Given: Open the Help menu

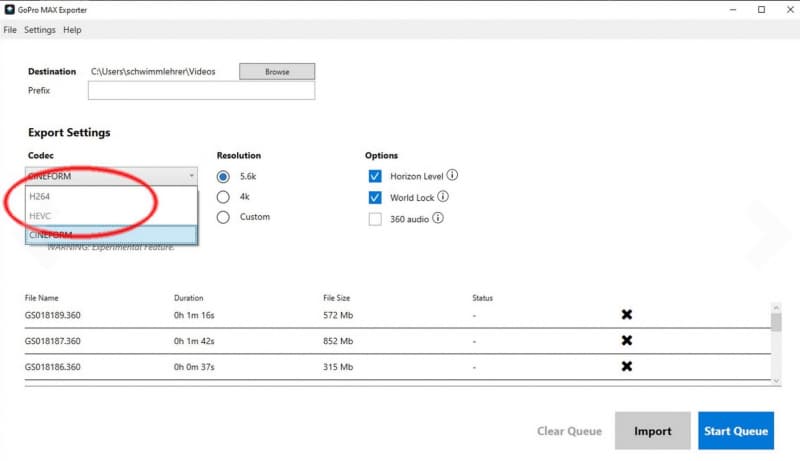Looking at the screenshot, I should point(72,30).
